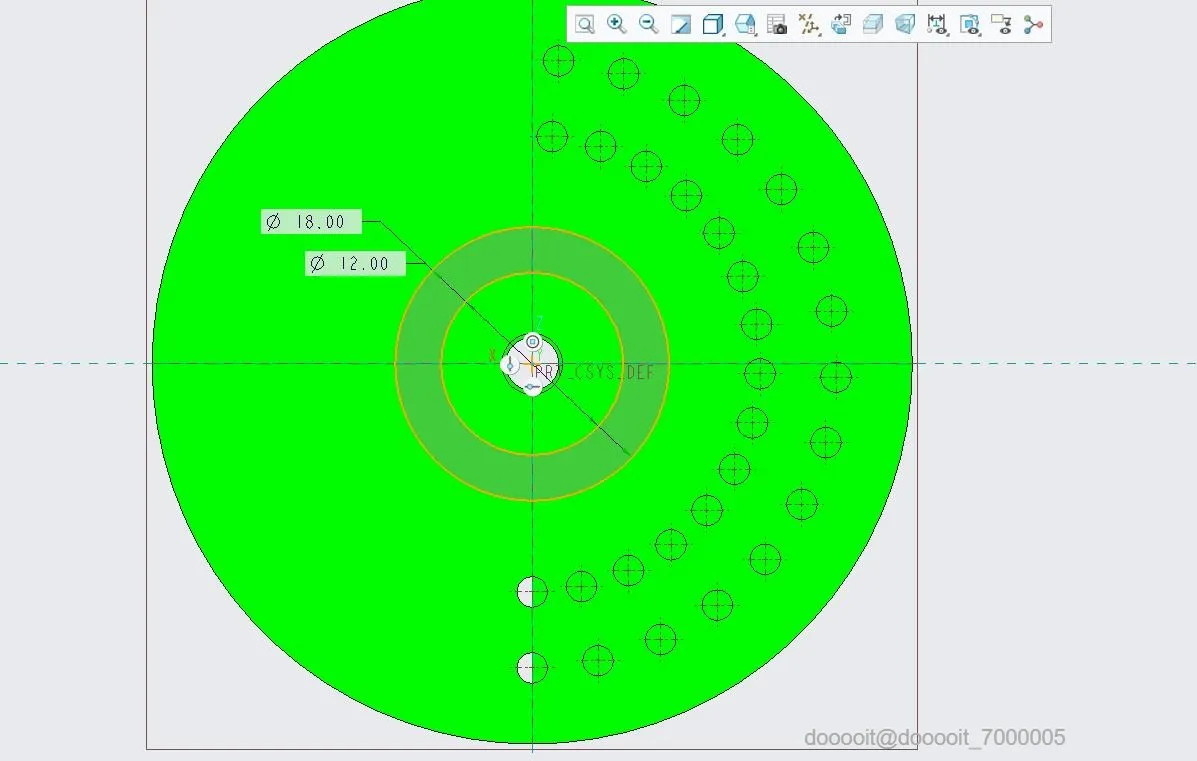Click the Sketch View orientation icon
This screenshot has width=1197, height=761.
[841, 24]
